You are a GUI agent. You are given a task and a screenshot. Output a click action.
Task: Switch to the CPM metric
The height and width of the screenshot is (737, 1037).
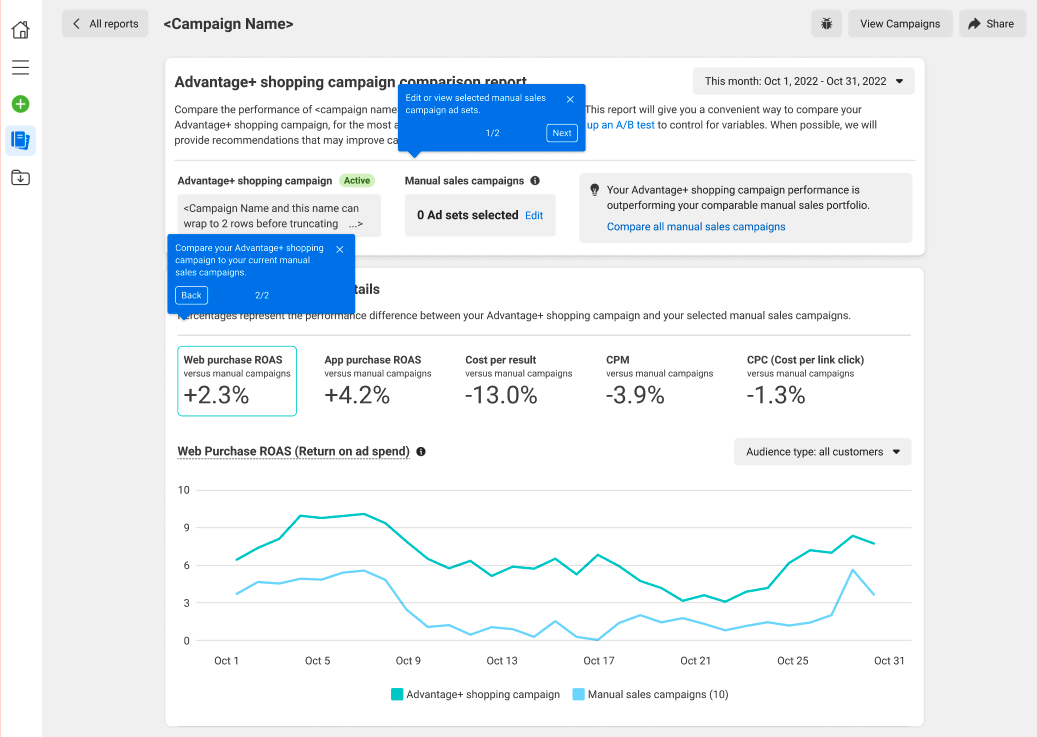[x=659, y=381]
